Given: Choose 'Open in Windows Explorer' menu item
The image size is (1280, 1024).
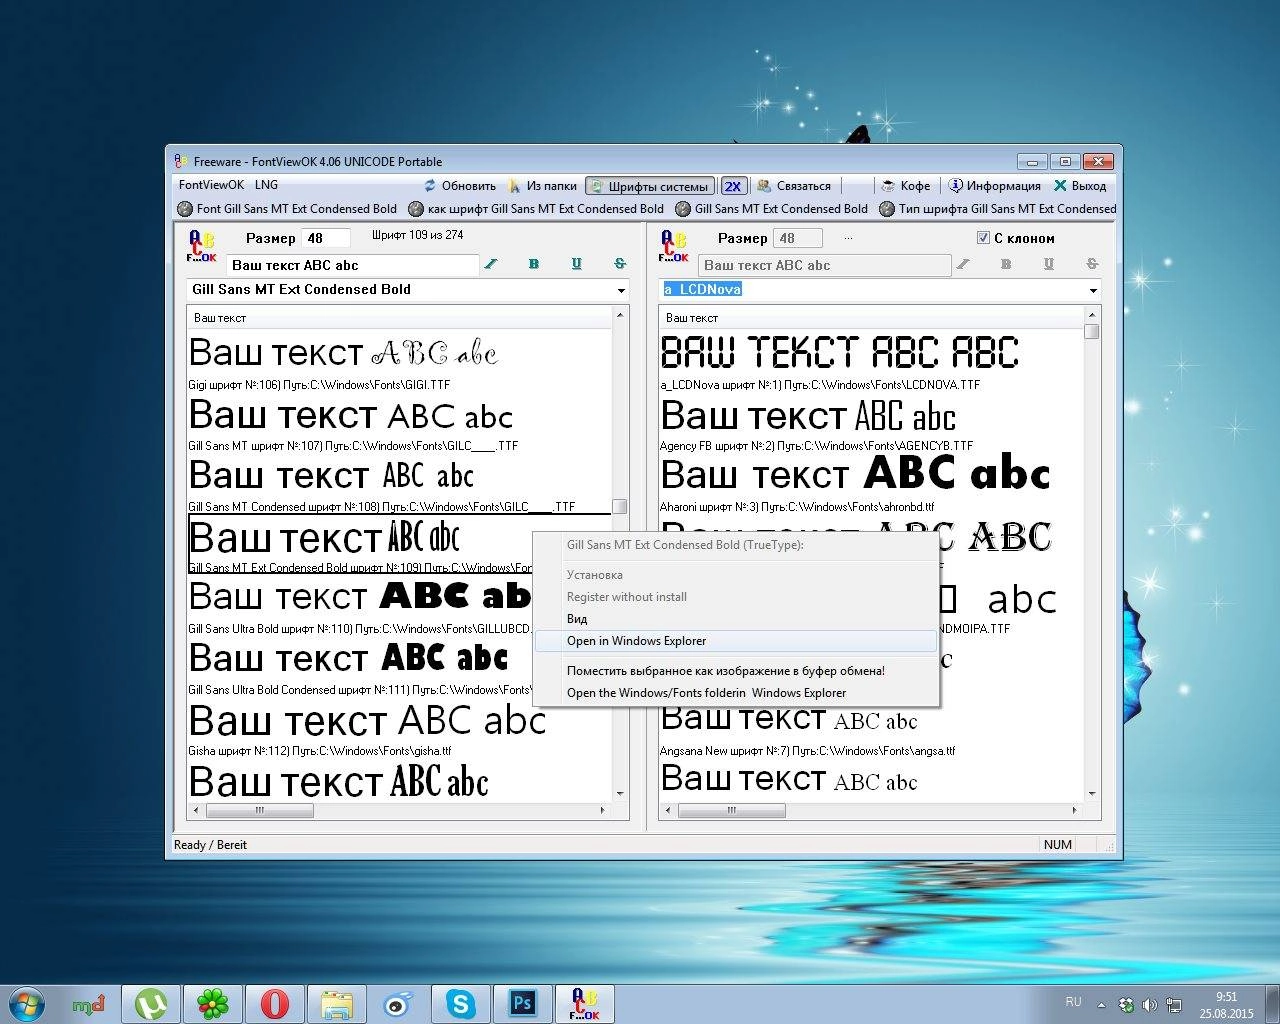Looking at the screenshot, I should pos(736,641).
